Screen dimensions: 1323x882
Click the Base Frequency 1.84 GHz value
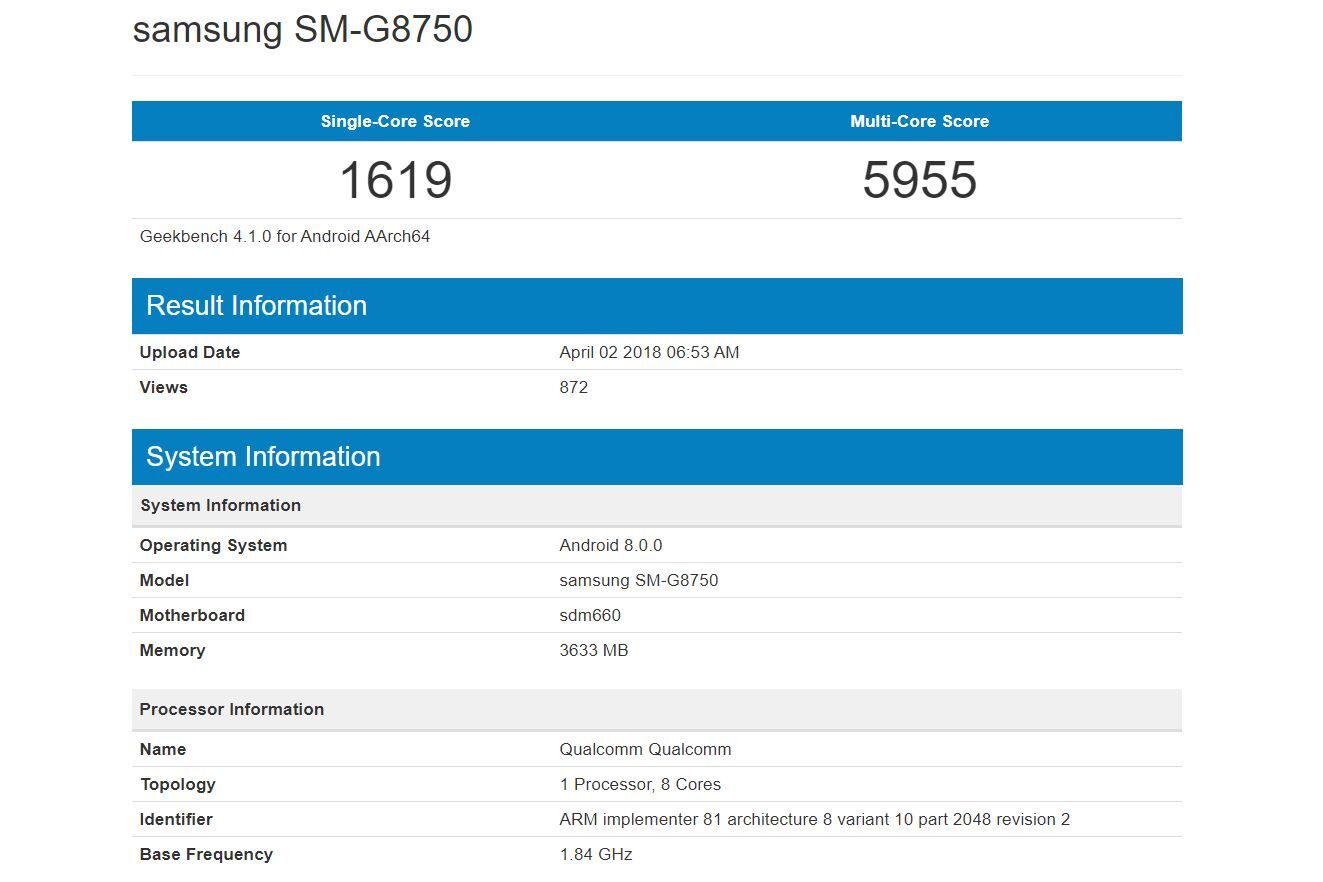pos(595,854)
